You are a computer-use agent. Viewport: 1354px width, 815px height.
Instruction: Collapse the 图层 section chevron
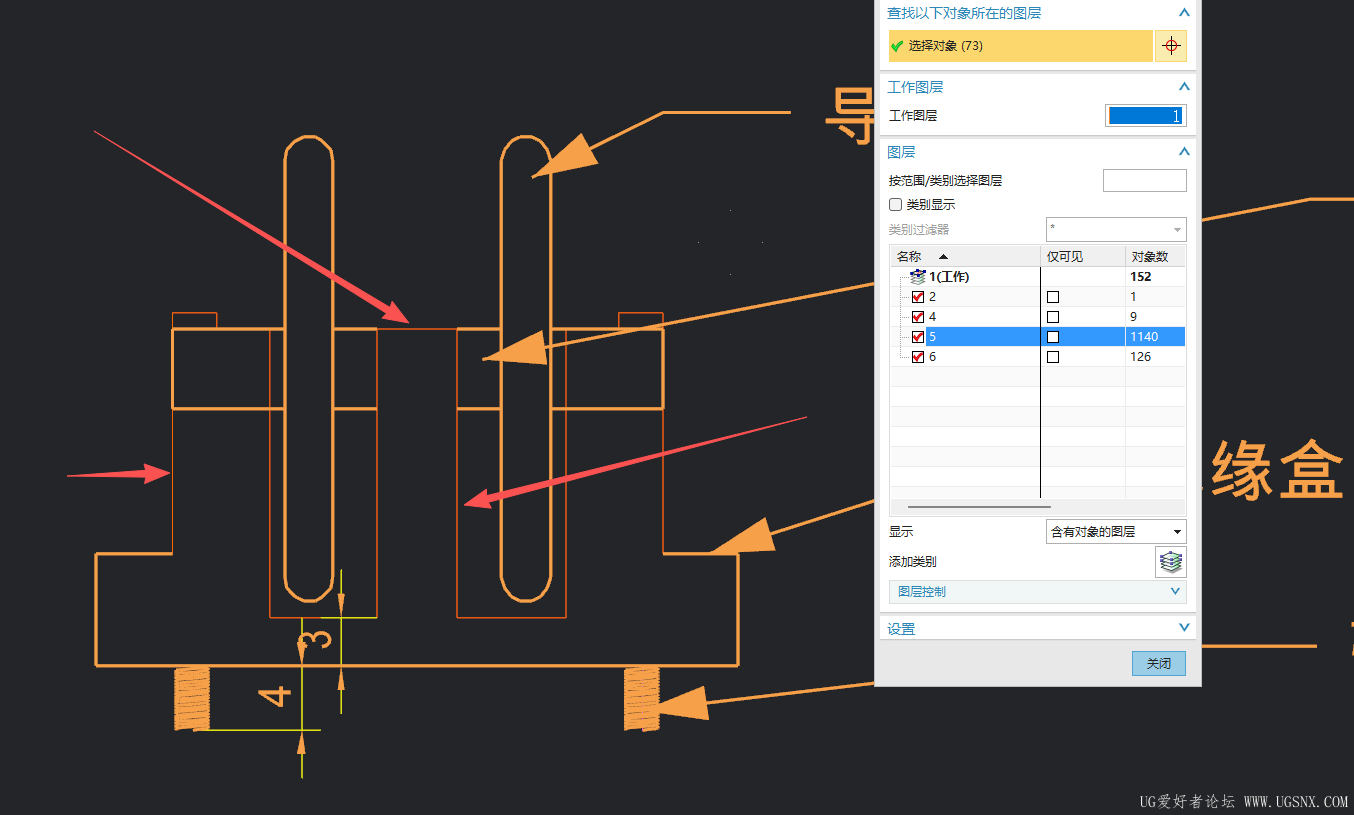click(x=1184, y=152)
